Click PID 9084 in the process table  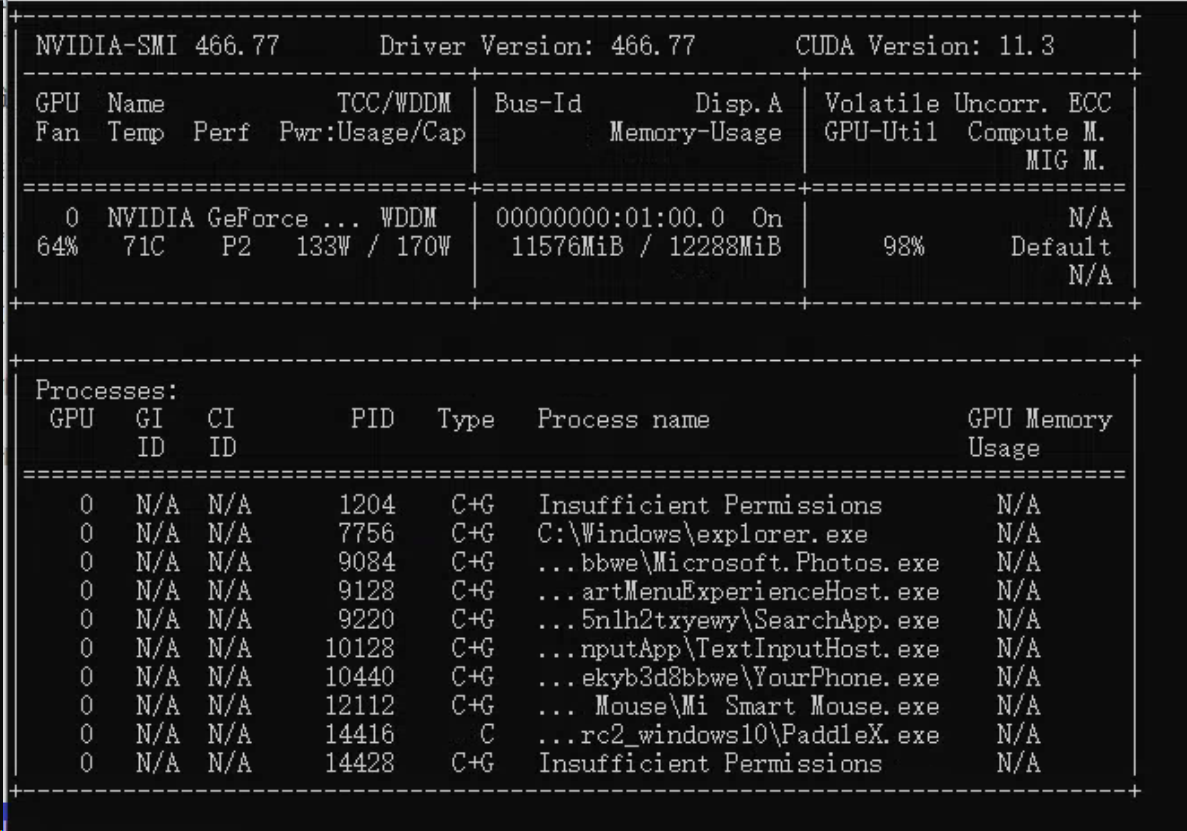367,563
